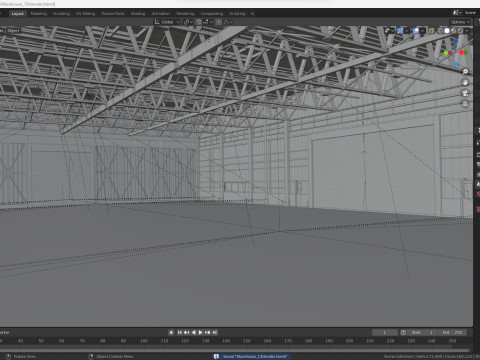Screen dimensions: 480x360
Task: Click the red X axis on navigation gizmo
Action: point(461,52)
